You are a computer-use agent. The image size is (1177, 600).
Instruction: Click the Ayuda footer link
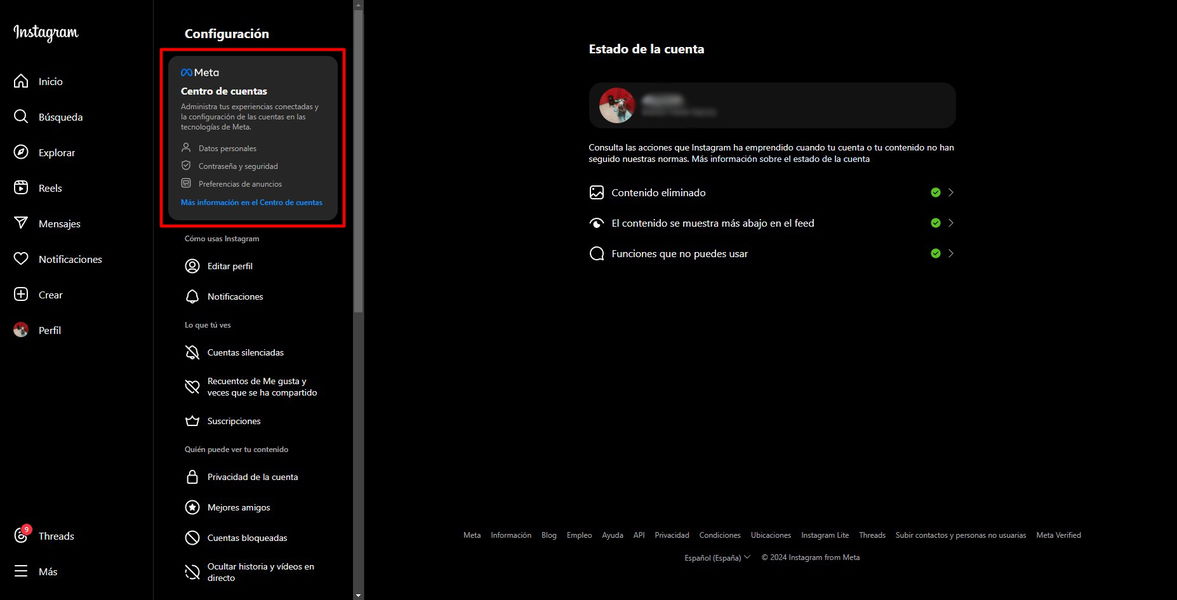(613, 535)
